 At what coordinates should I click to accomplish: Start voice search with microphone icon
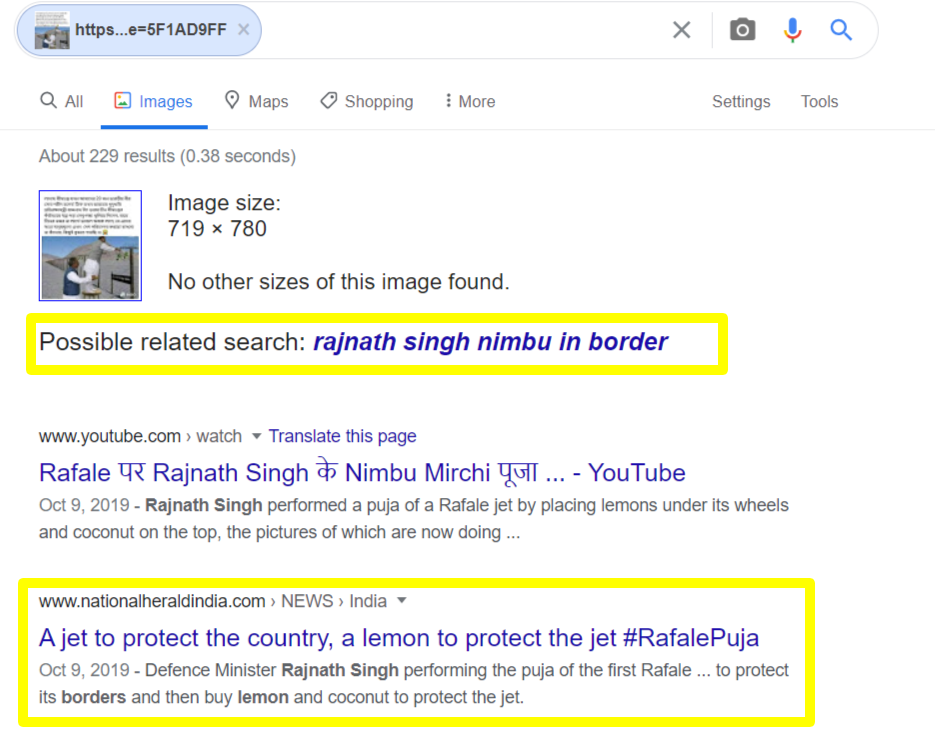click(x=792, y=30)
